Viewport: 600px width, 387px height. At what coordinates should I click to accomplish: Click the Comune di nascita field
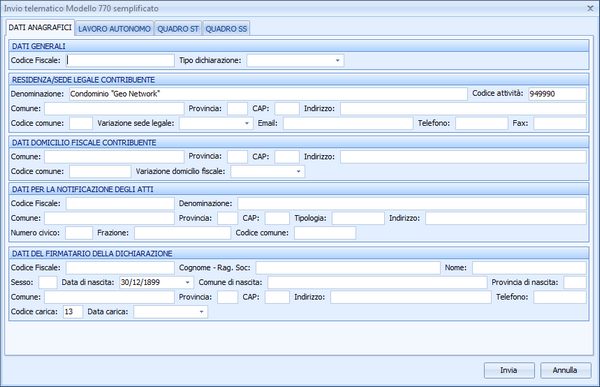(x=377, y=282)
